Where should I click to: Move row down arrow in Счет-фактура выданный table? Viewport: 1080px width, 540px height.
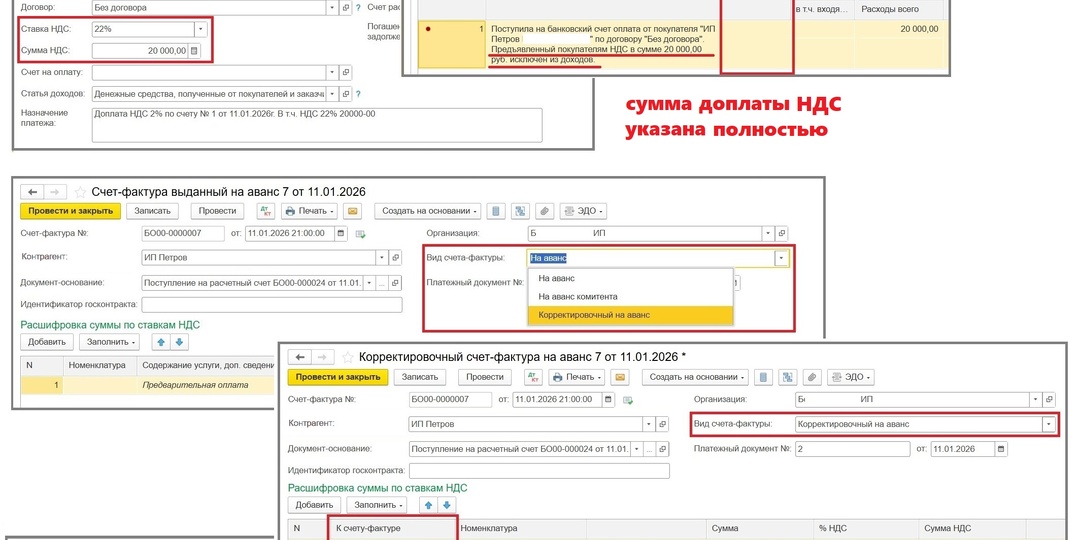pos(179,342)
